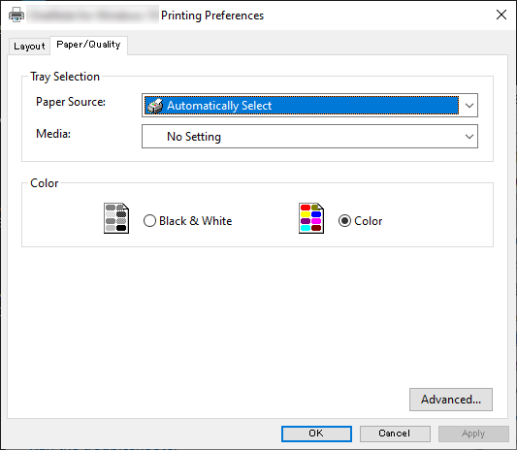The height and width of the screenshot is (450, 517).
Task: Click the Printing Preferences title bar text
Action: (212, 16)
